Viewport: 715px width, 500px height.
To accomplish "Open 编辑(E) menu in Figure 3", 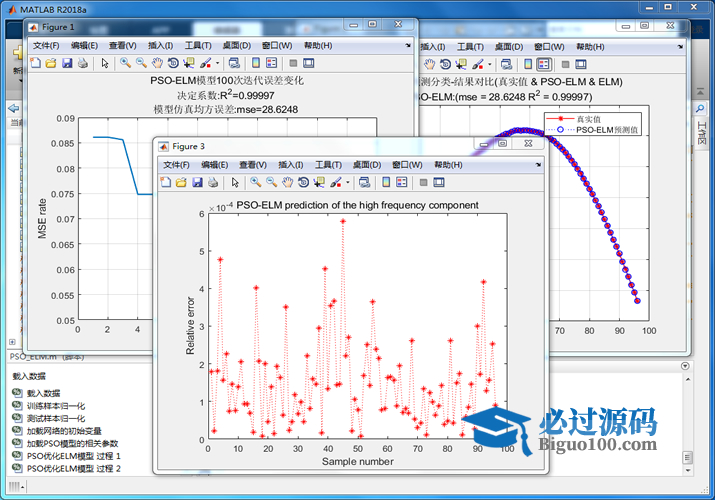I will pos(214,165).
